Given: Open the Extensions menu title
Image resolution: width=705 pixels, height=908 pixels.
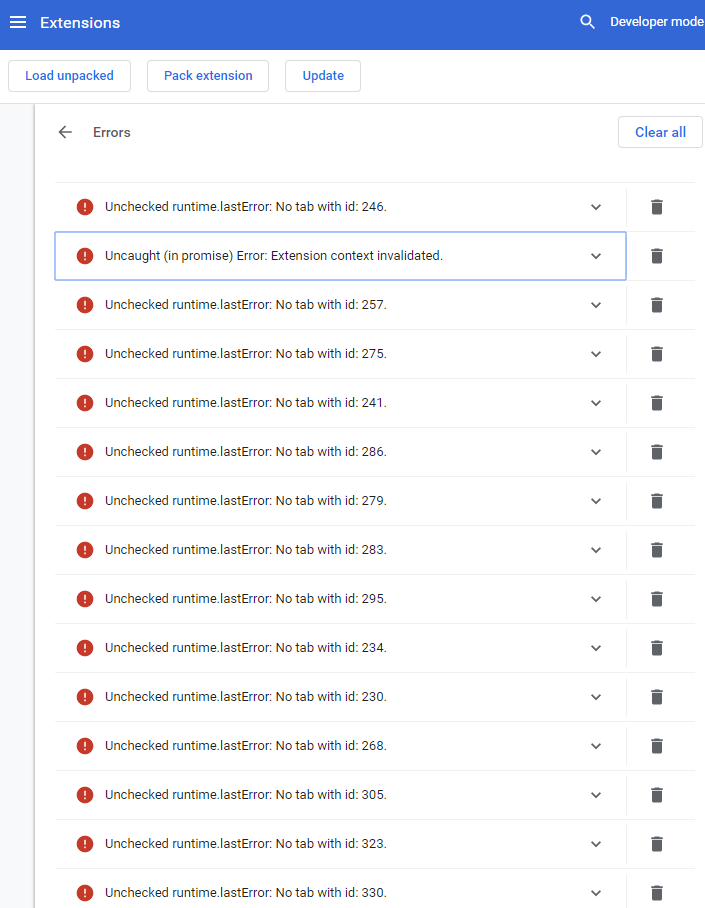Looking at the screenshot, I should [x=79, y=22].
